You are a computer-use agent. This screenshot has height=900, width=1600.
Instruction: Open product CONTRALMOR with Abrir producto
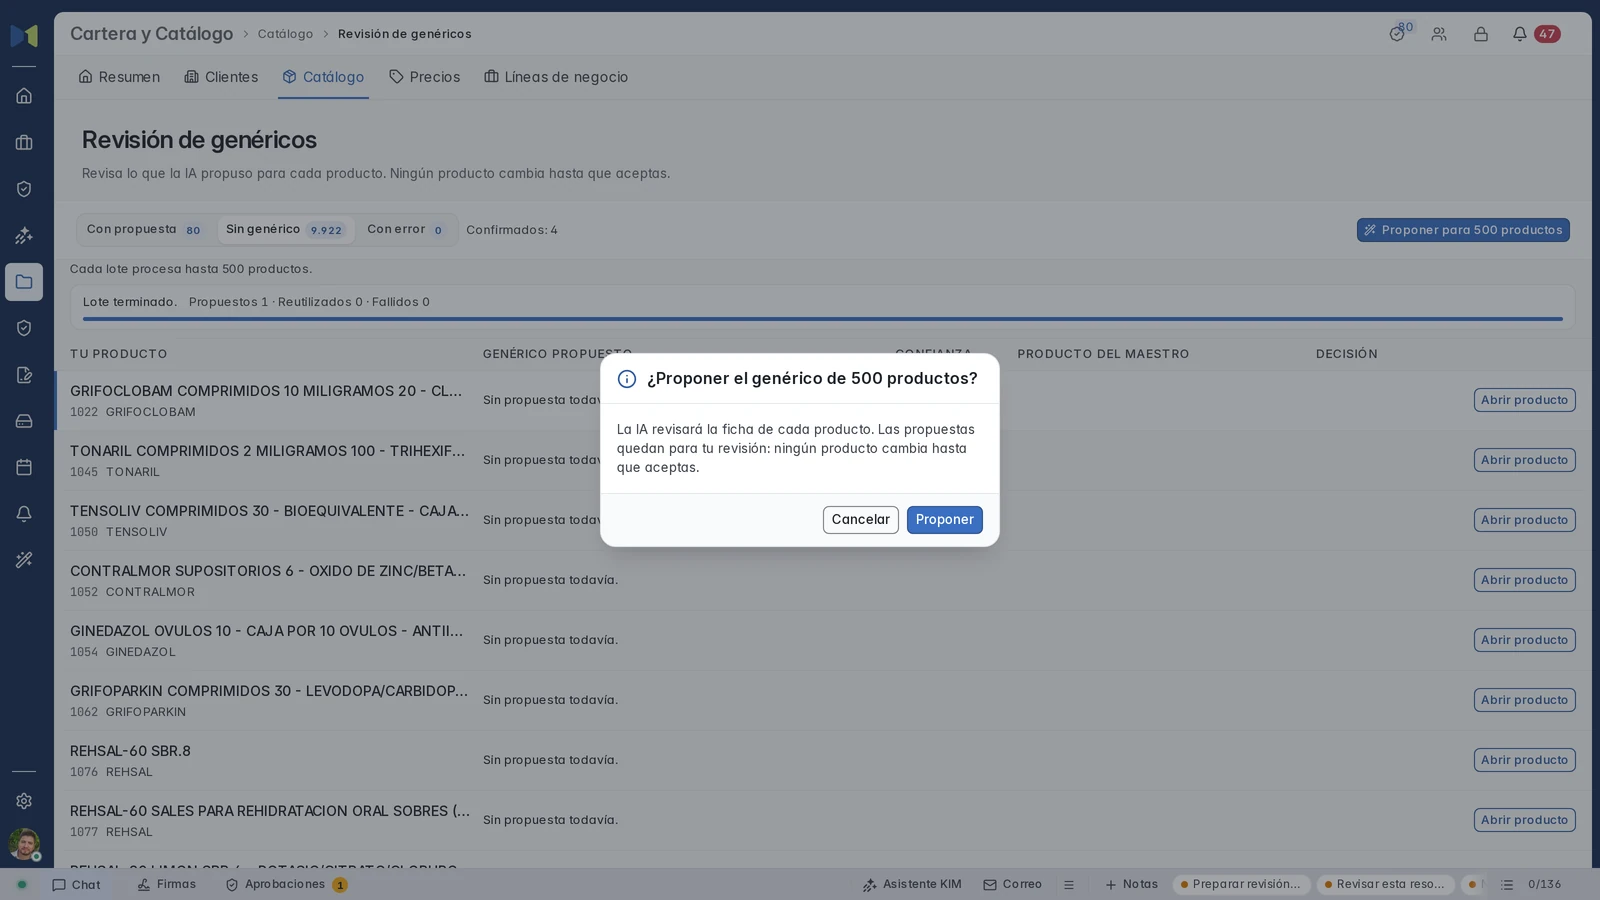click(1524, 580)
